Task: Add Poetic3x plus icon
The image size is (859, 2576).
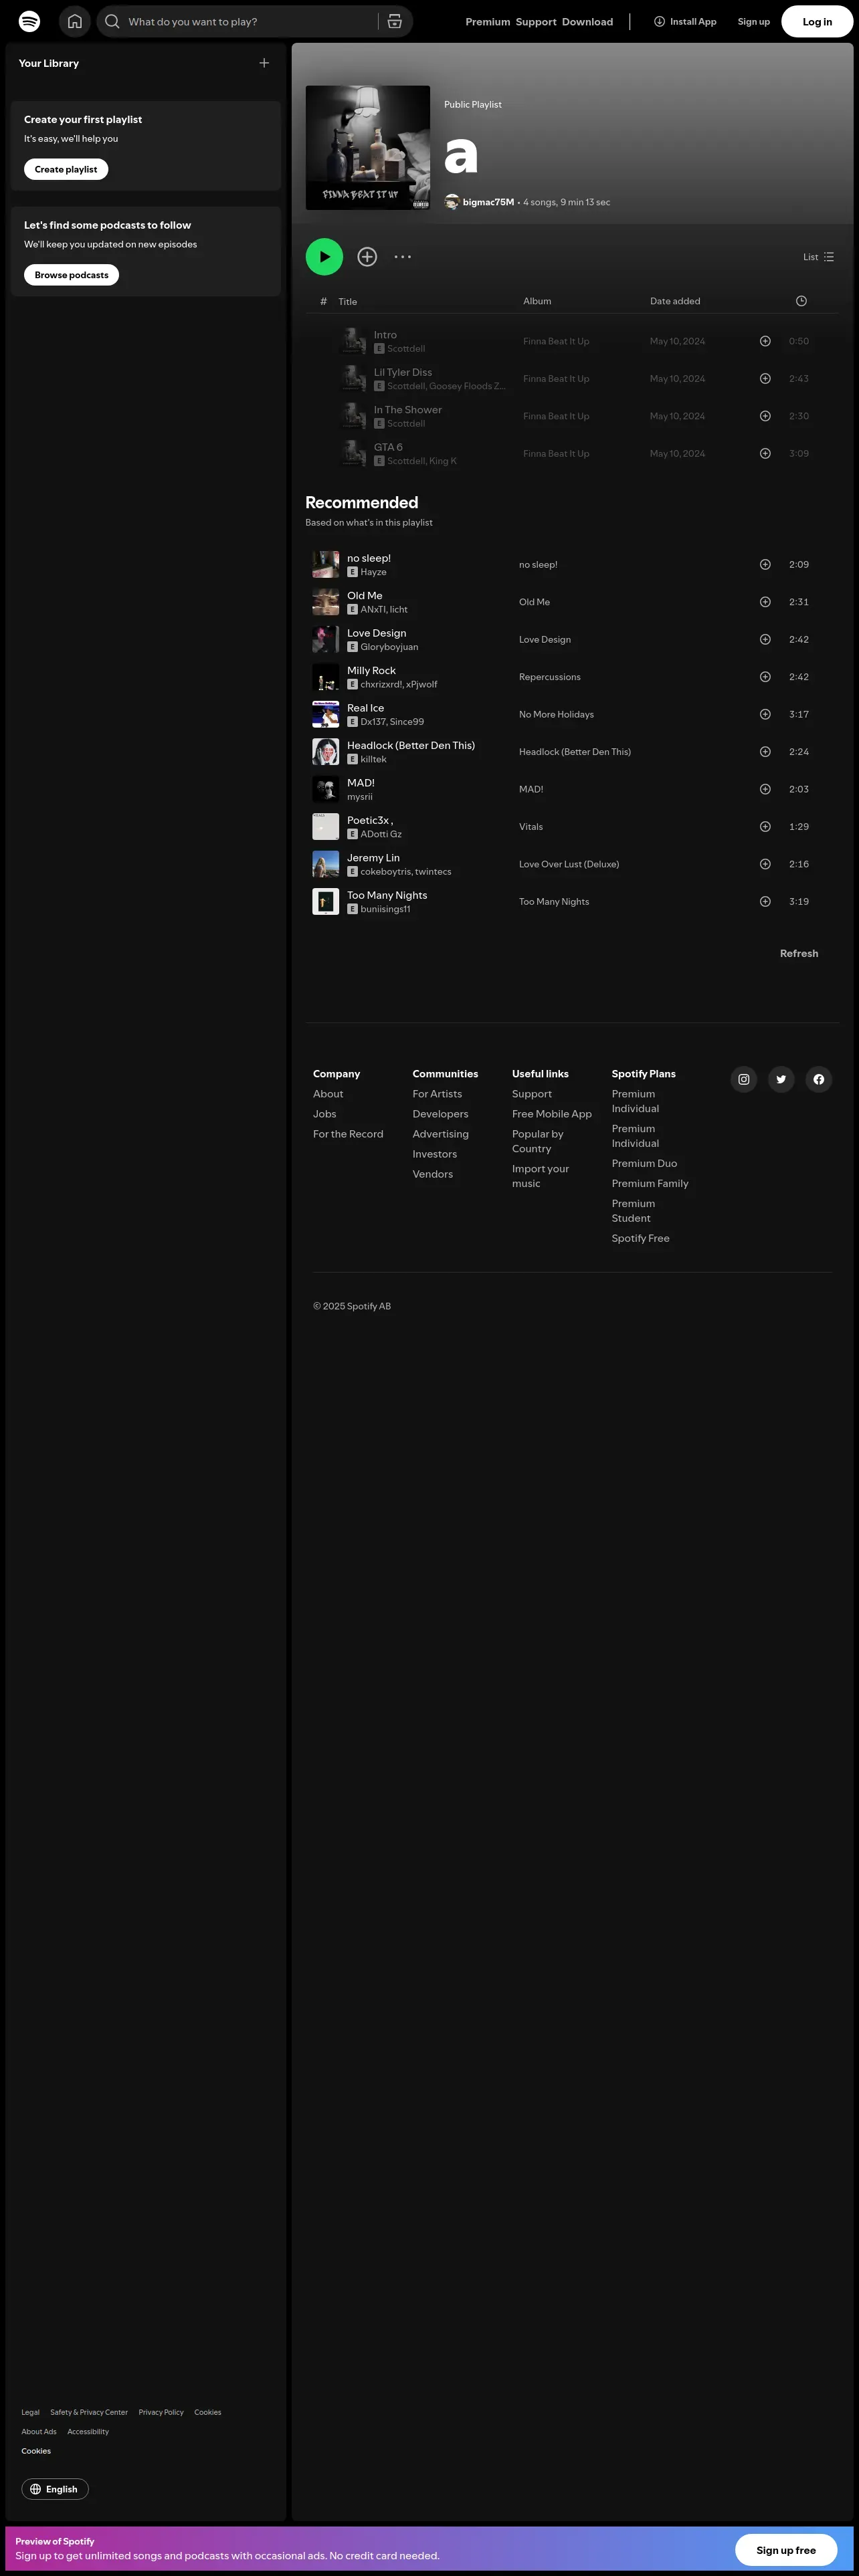Action: pos(765,827)
